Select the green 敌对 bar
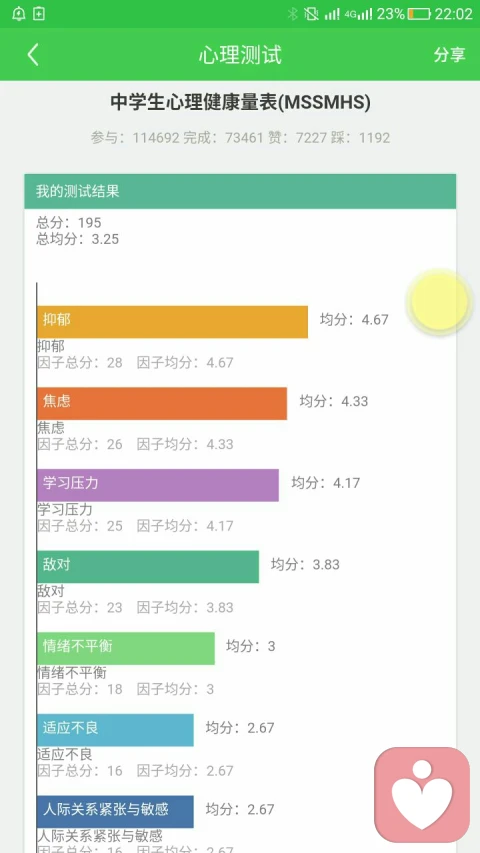Viewport: 480px width, 853px height. [x=147, y=567]
